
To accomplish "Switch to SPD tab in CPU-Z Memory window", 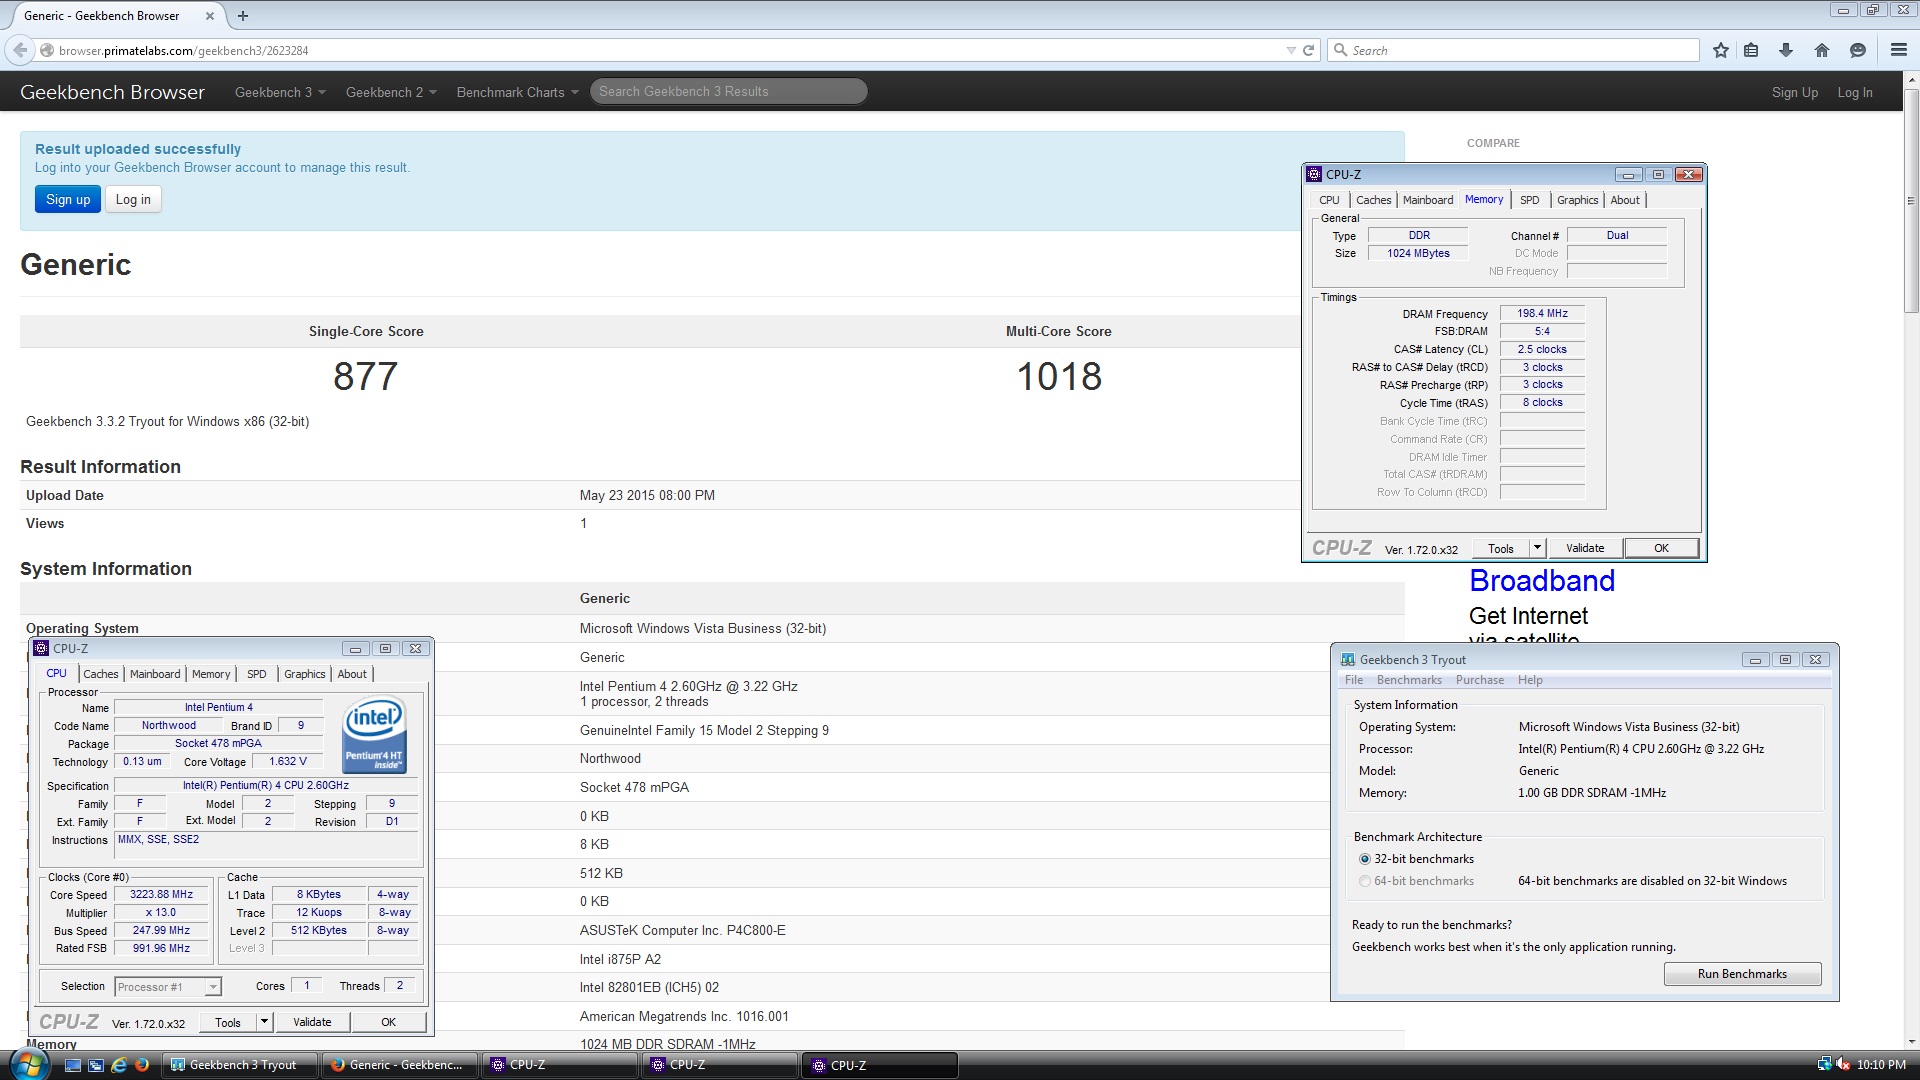I will (x=1529, y=200).
